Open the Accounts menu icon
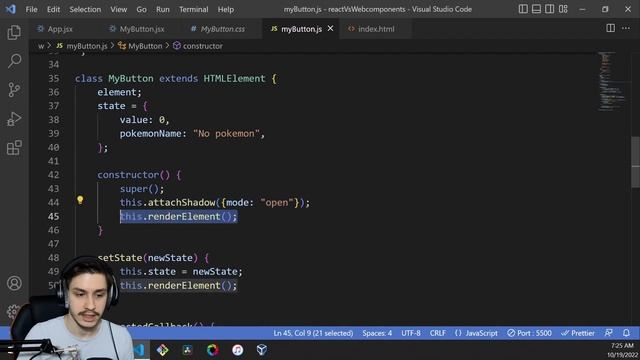 click(x=14, y=283)
